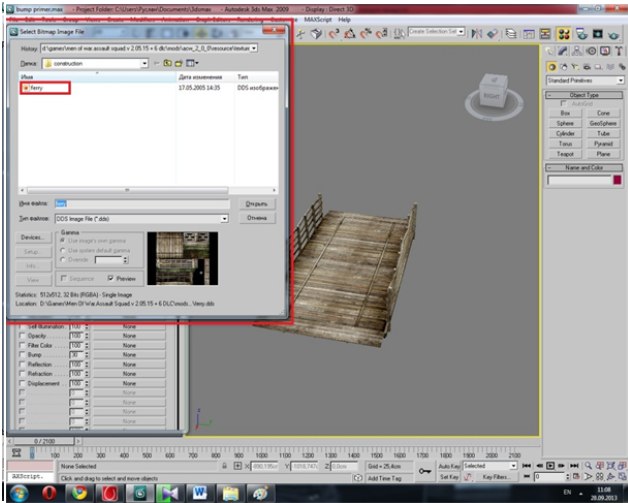This screenshot has height=503, width=628.
Task: Select the Geometry category icon
Action: (x=552, y=67)
